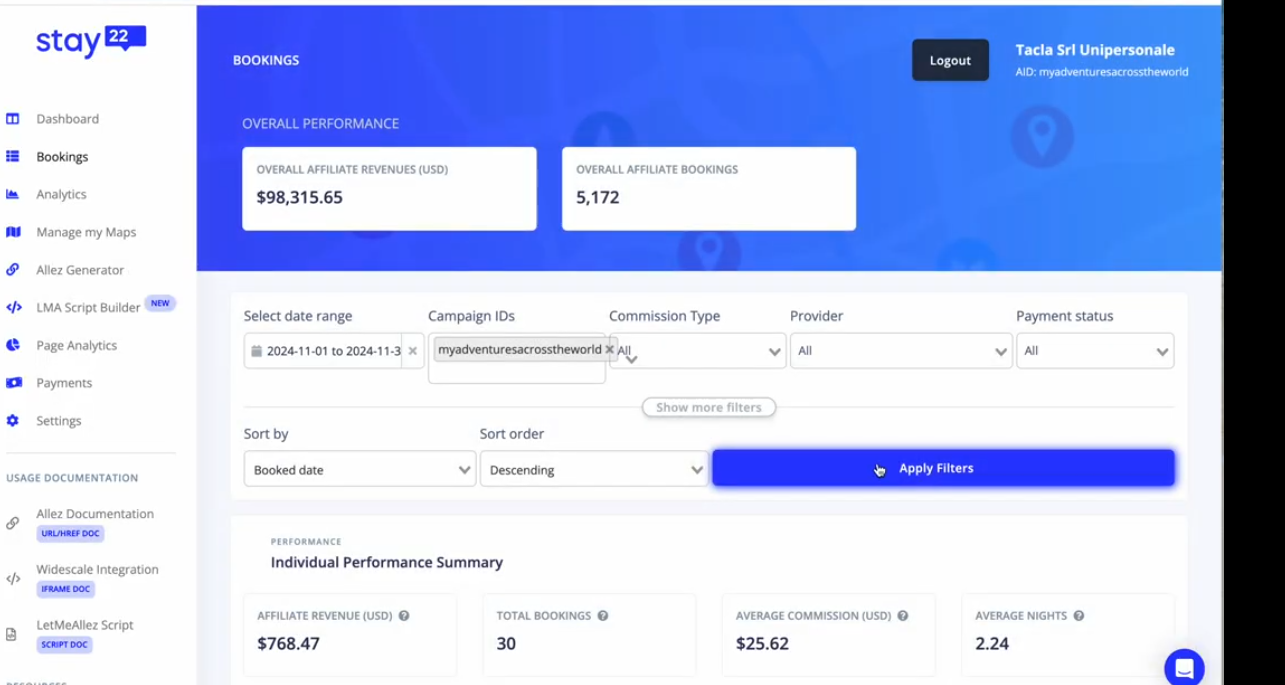Click the Page Analytics pie chart icon
1285x685 pixels.
click(x=13, y=345)
